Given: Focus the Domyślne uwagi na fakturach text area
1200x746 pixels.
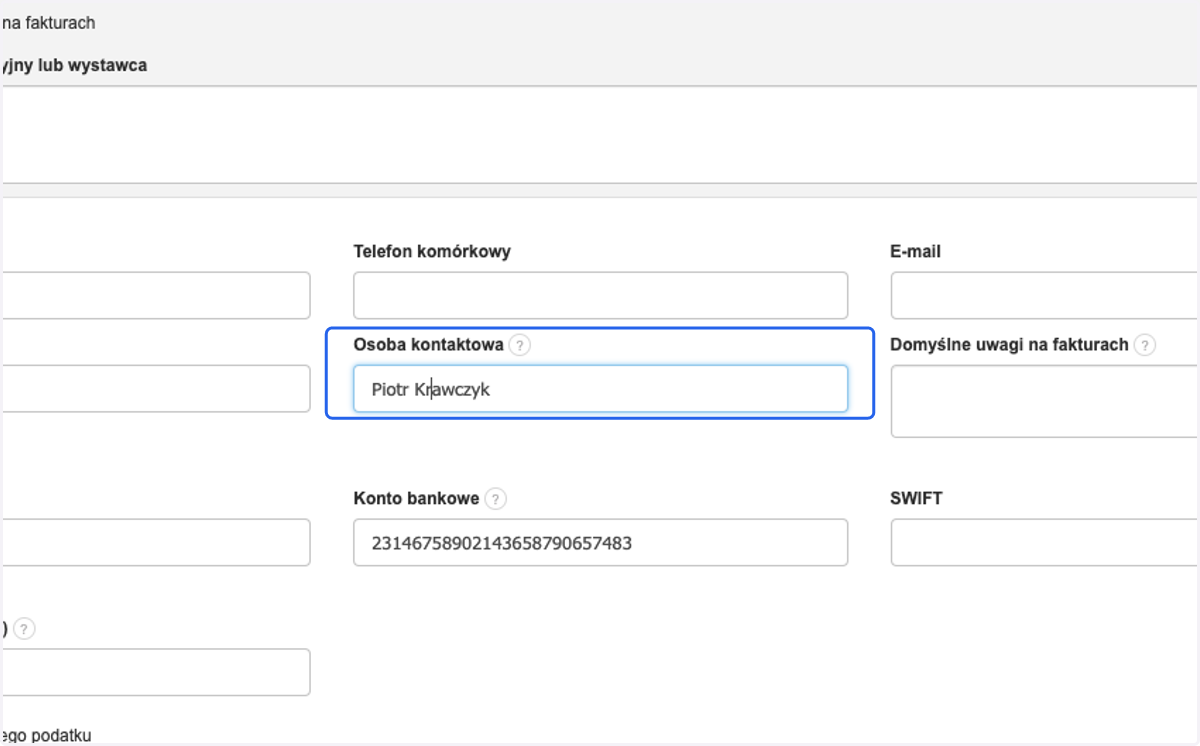Looking at the screenshot, I should [1045, 401].
